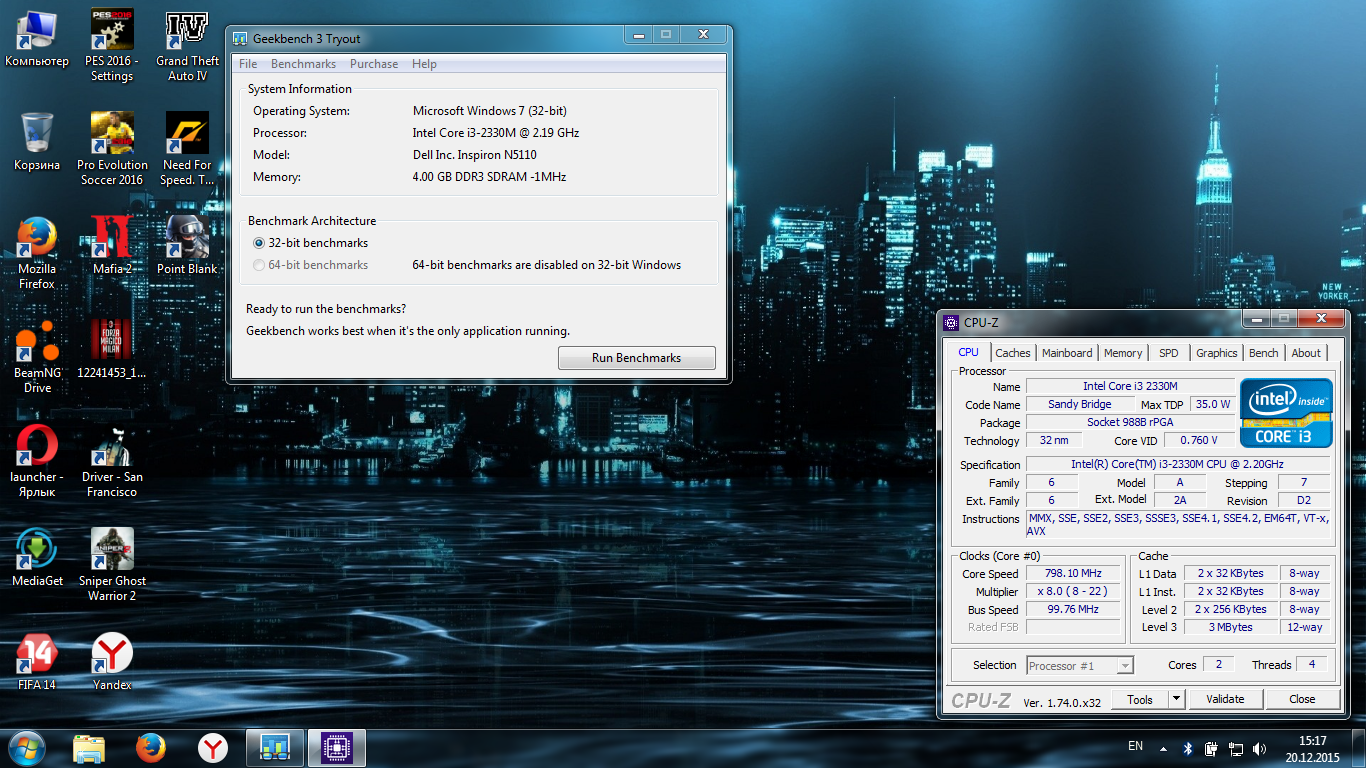Viewport: 1366px width, 768px height.
Task: Click the CPU-Z Specification field
Action: click(x=1178, y=464)
